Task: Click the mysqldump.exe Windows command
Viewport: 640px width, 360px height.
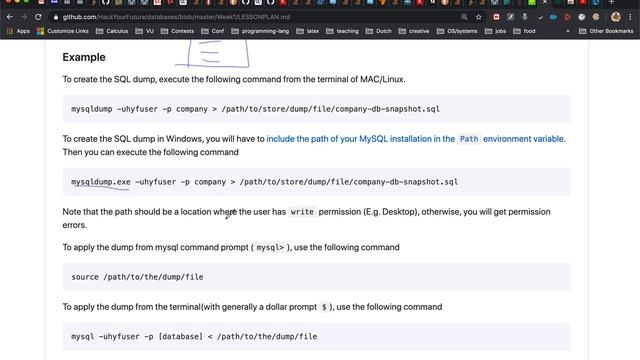Action: 264,182
